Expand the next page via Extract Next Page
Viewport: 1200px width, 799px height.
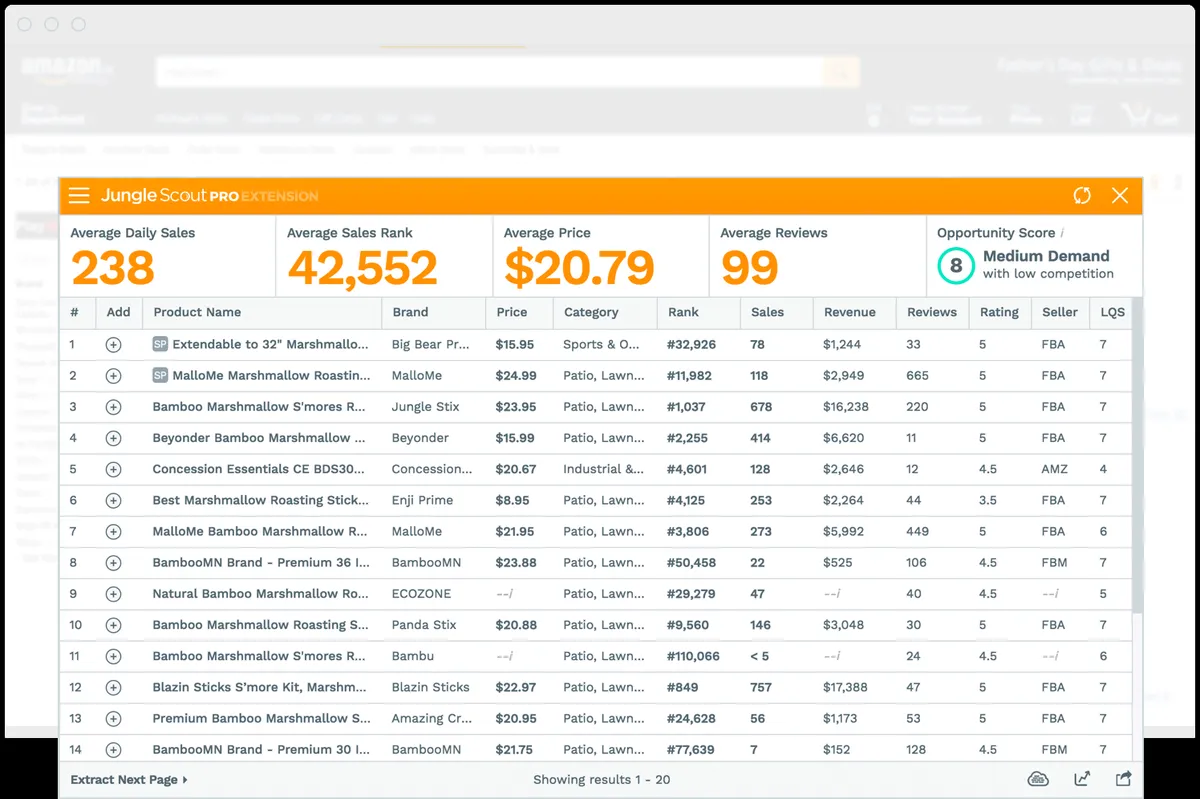(x=129, y=780)
